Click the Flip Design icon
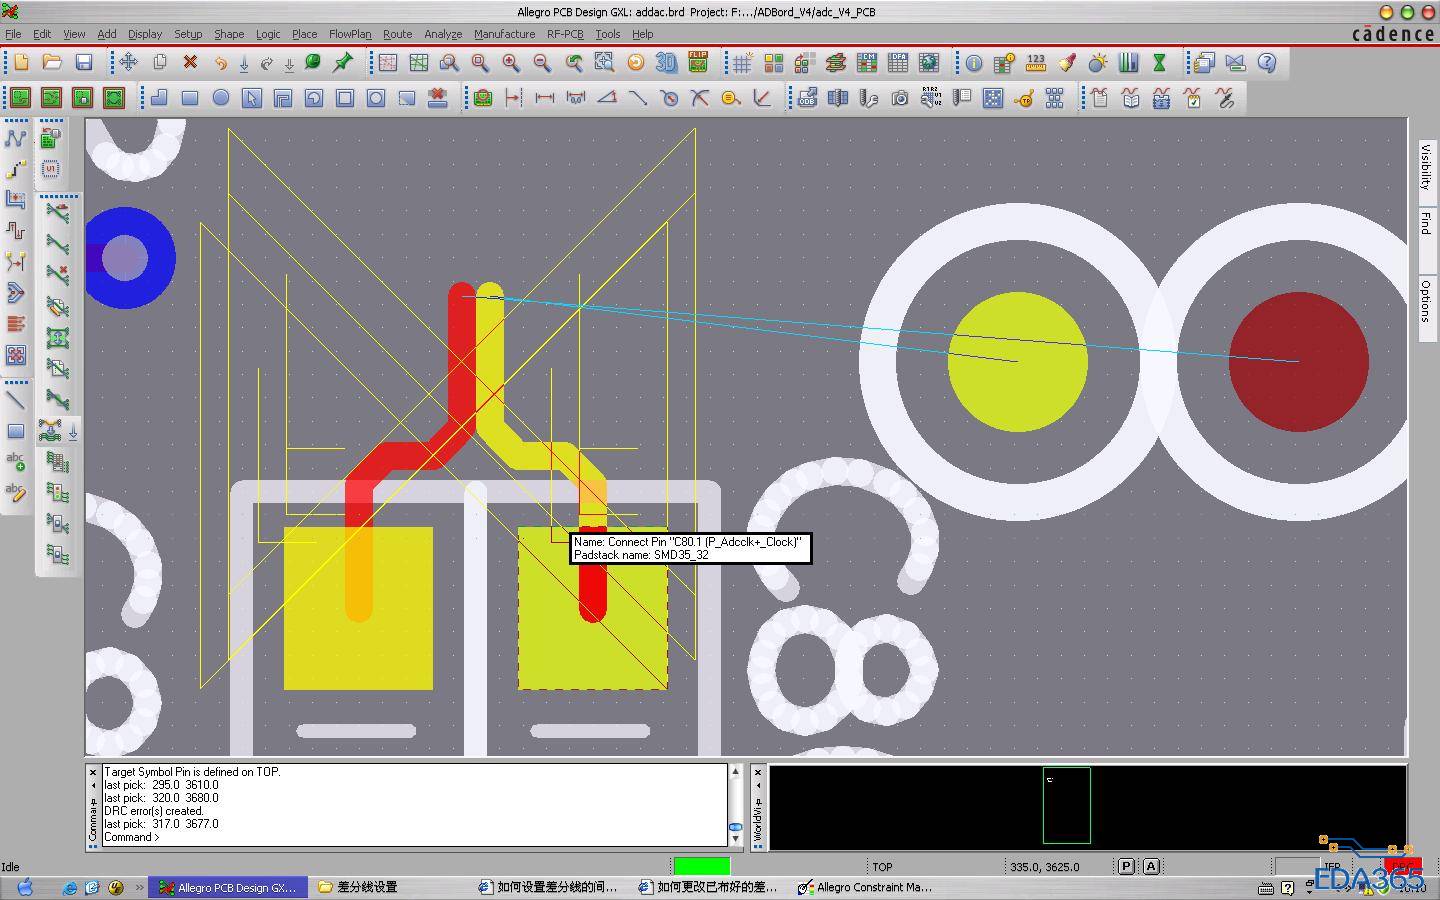This screenshot has width=1440, height=900. coord(698,63)
